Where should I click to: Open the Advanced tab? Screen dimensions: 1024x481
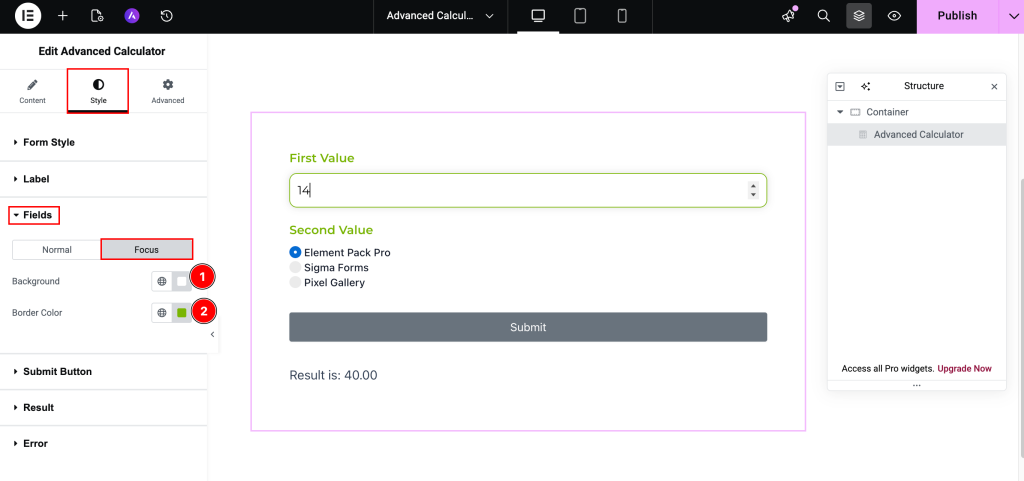[x=168, y=91]
